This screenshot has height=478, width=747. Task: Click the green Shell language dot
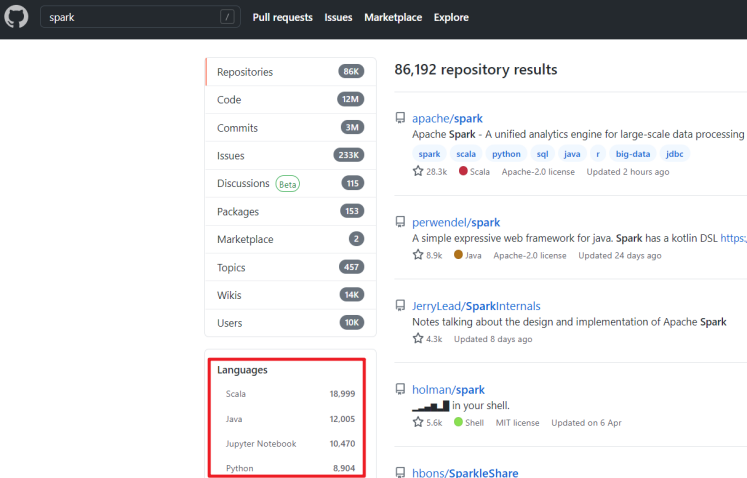[458, 422]
